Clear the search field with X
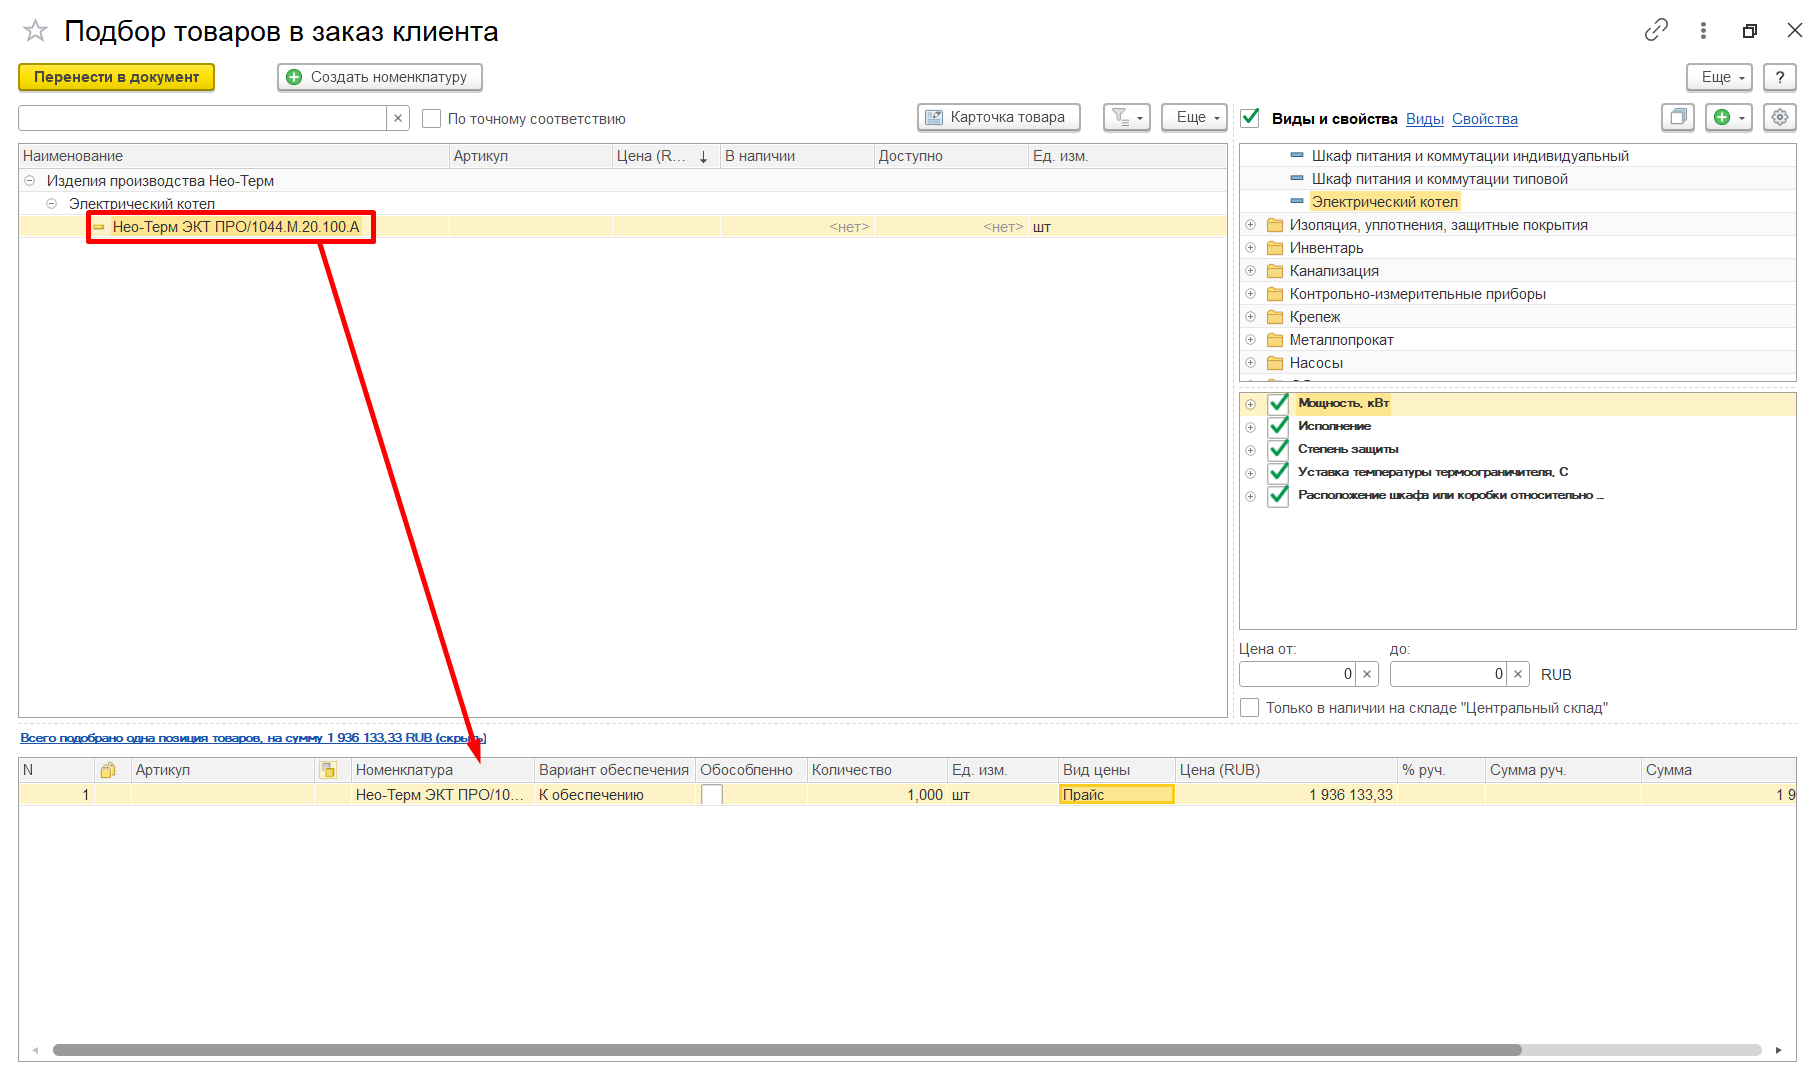The width and height of the screenshot is (1819, 1079). (398, 118)
